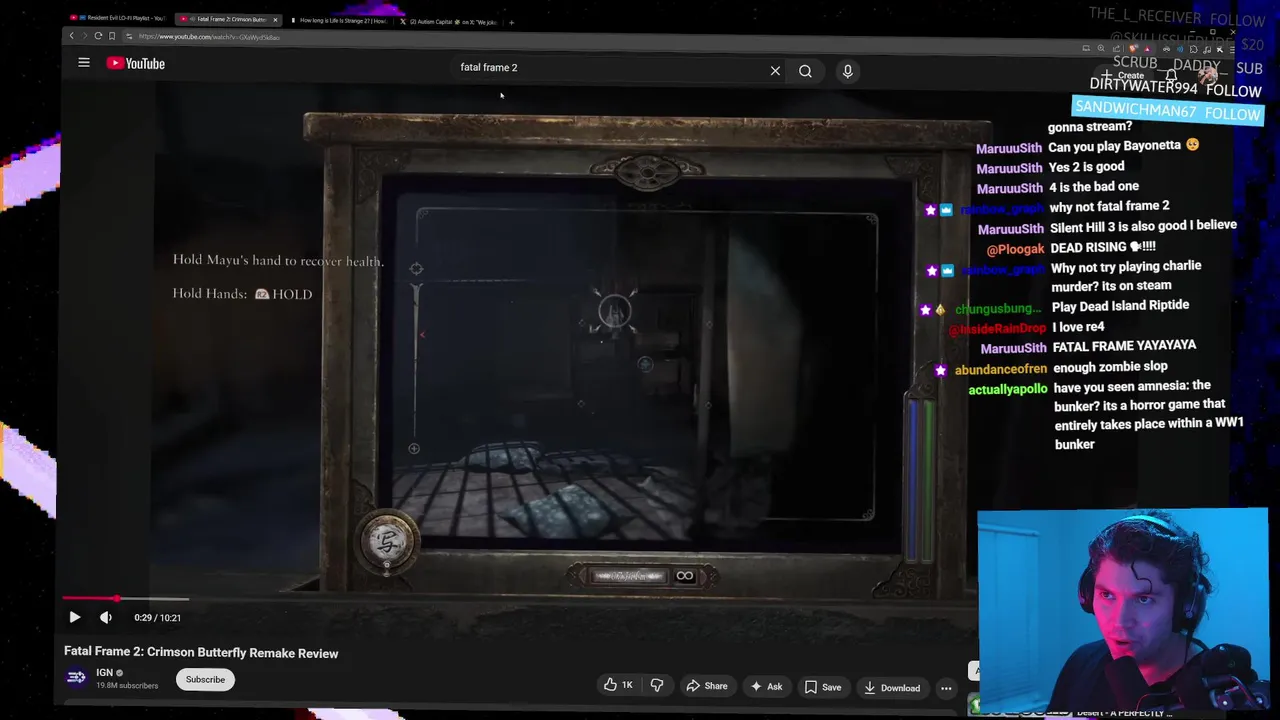This screenshot has width=1280, height=720.
Task: Open the three-dot more actions menu
Action: click(946, 688)
